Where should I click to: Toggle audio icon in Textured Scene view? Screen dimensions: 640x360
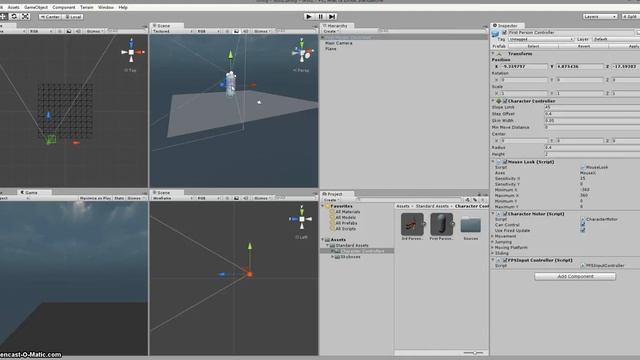(x=245, y=31)
